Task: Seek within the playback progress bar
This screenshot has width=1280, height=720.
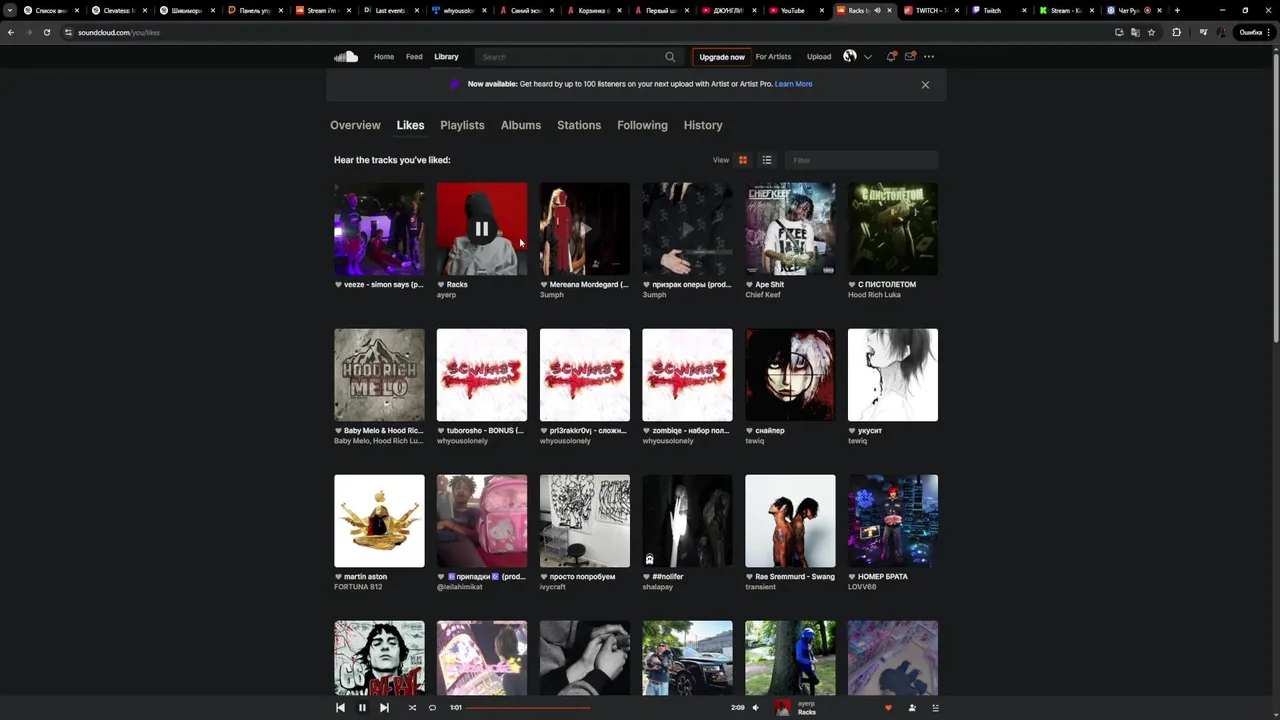Action: pyautogui.click(x=595, y=708)
